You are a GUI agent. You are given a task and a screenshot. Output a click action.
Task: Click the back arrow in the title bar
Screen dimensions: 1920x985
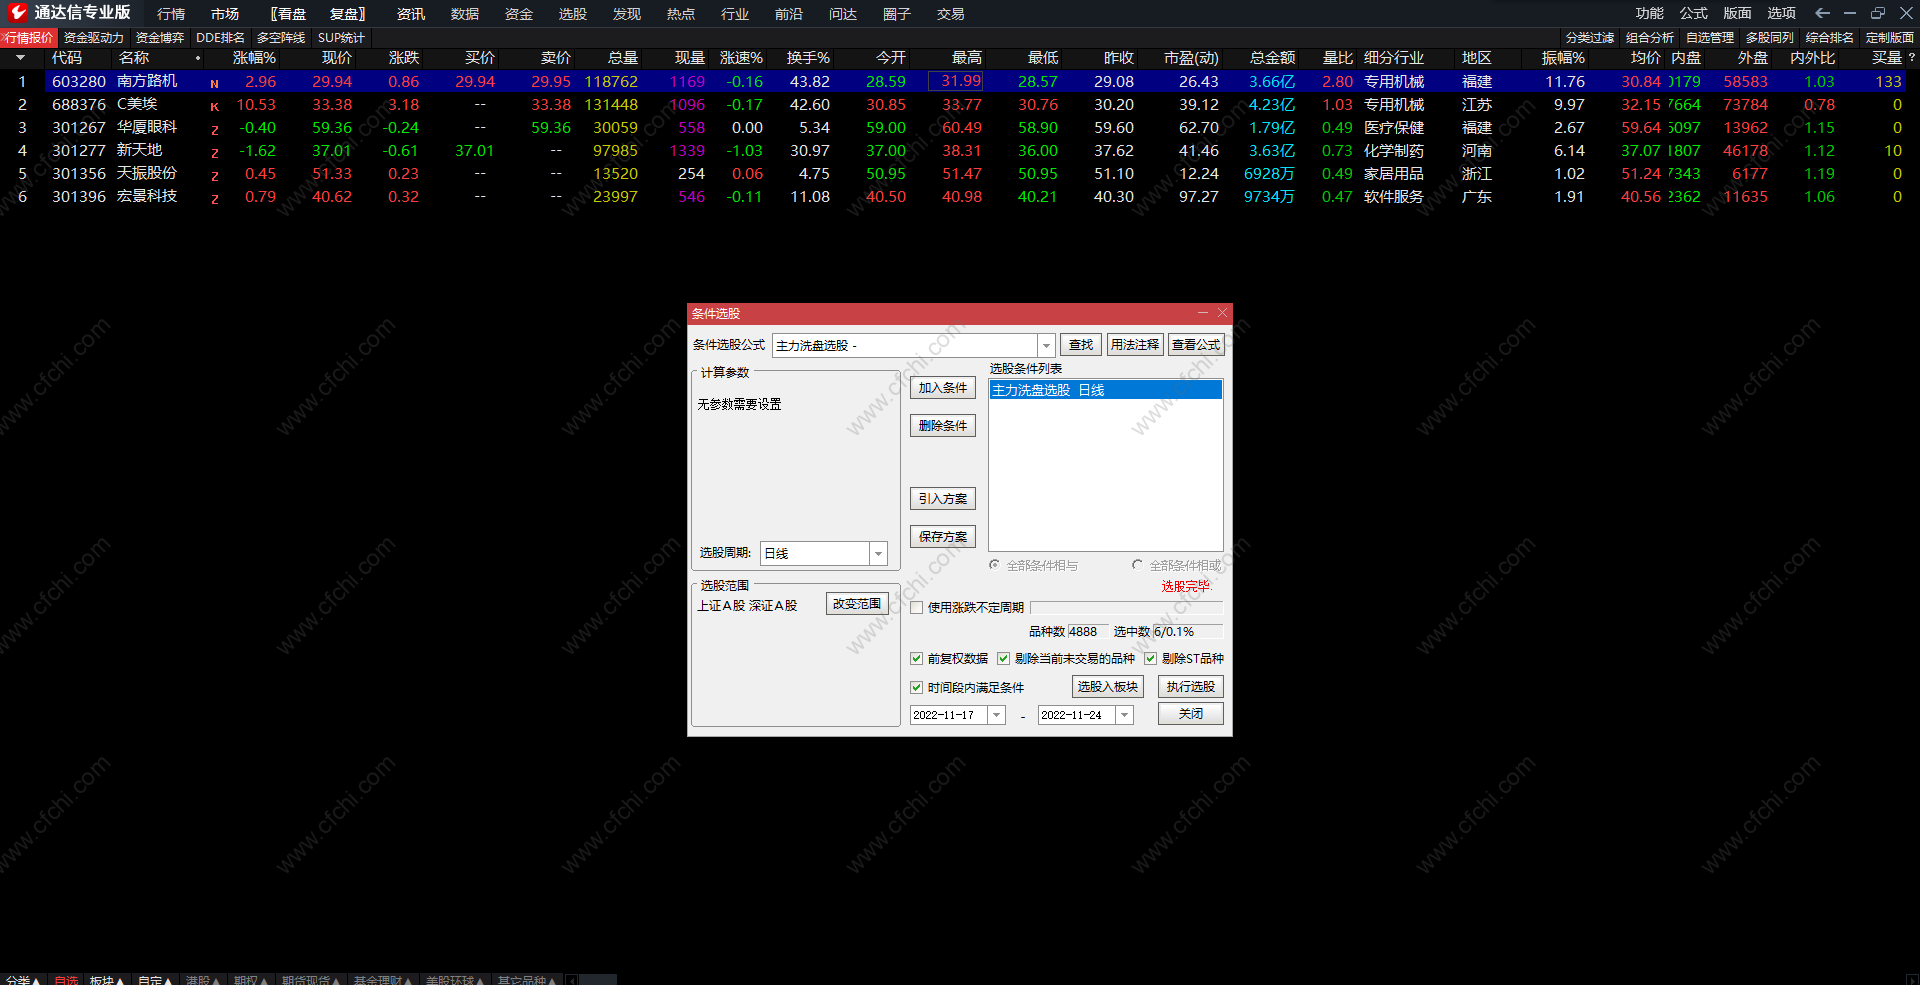coord(1822,13)
